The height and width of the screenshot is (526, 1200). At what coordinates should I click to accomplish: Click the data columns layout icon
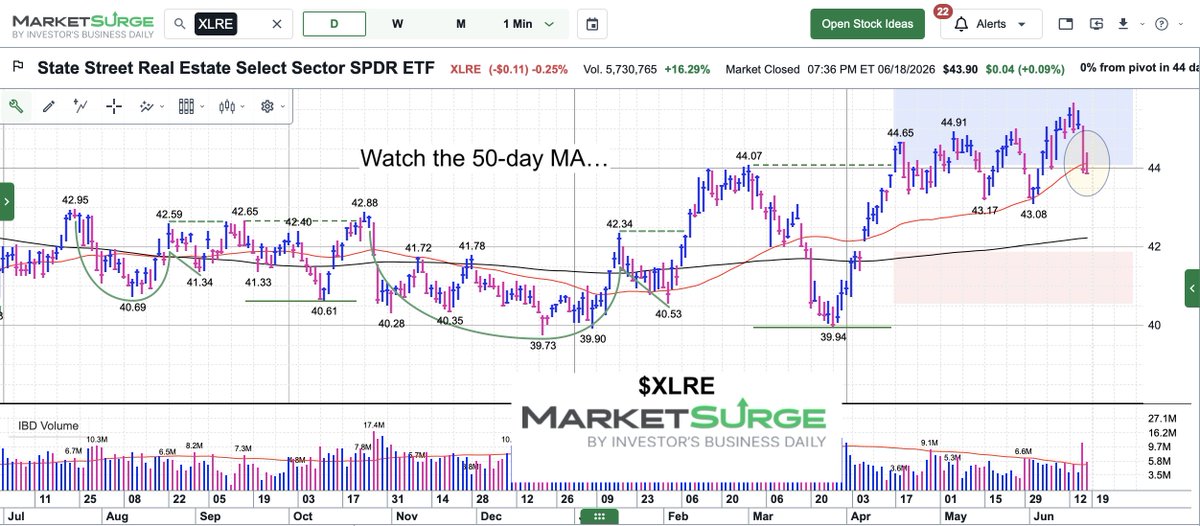187,106
